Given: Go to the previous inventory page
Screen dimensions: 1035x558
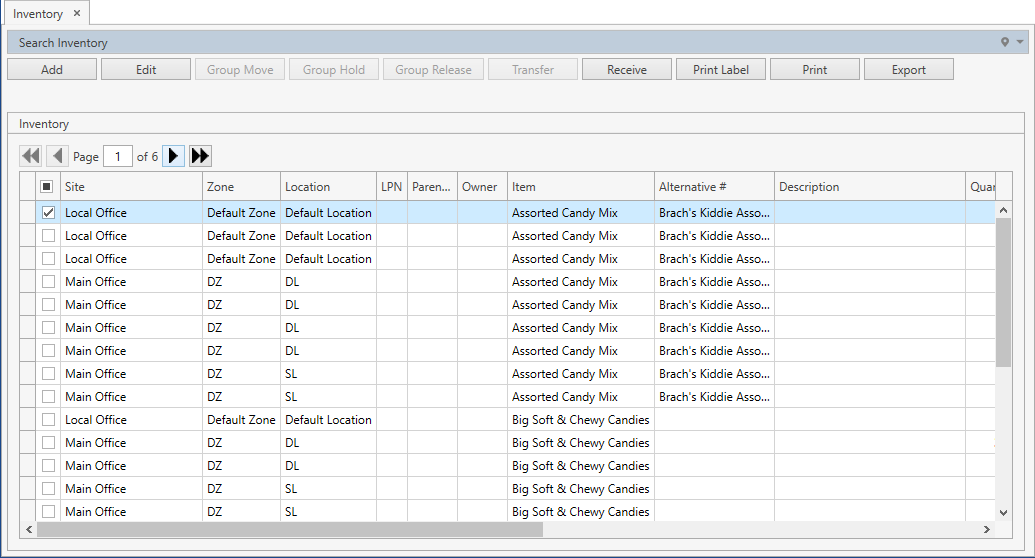Looking at the screenshot, I should [57, 156].
